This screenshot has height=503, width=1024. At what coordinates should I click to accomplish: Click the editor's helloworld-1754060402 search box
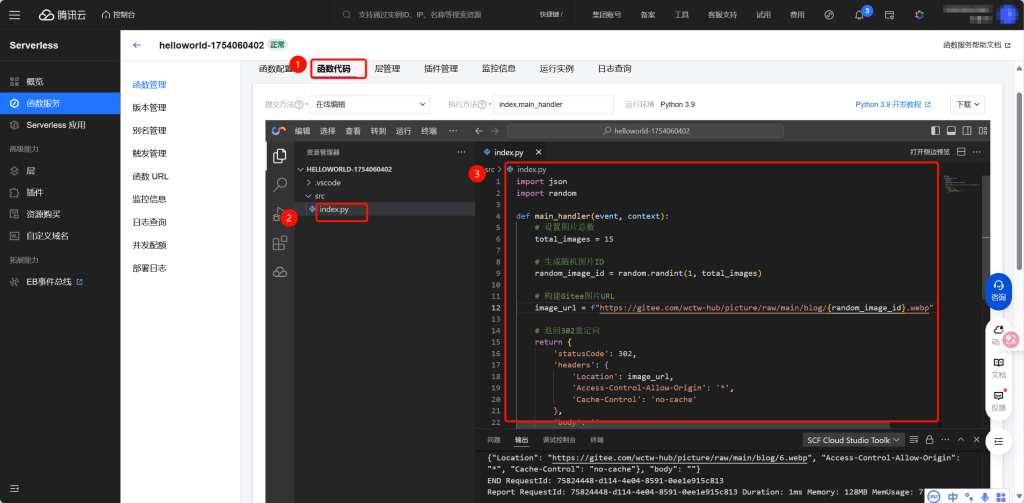pos(647,131)
